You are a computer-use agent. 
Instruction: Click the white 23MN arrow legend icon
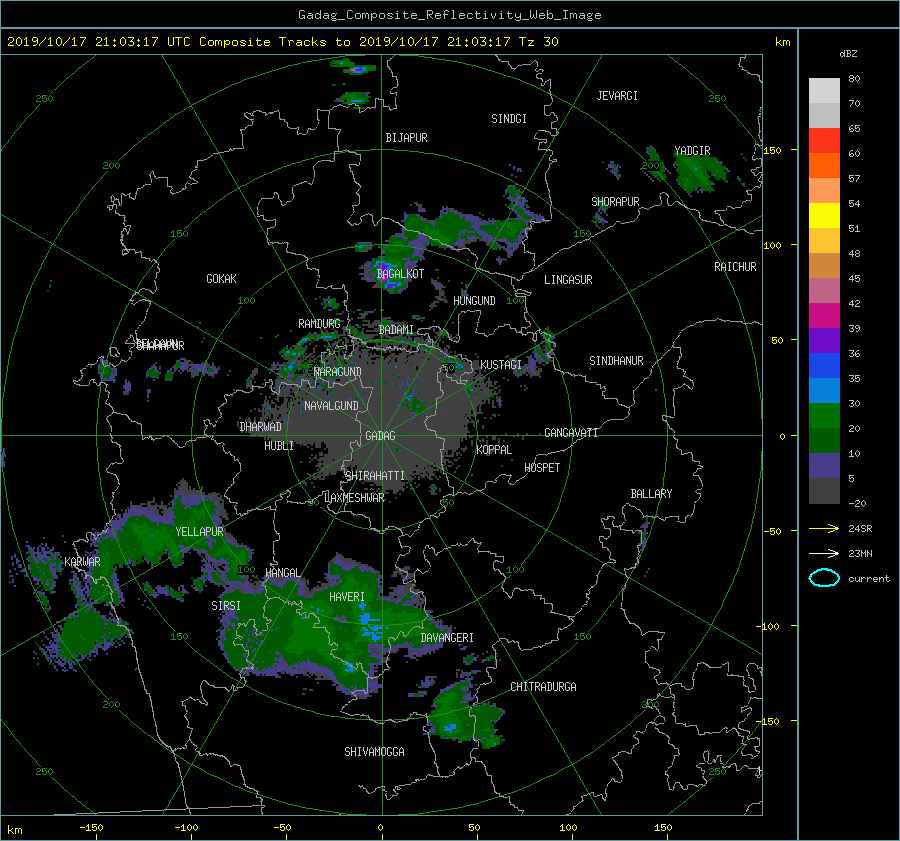[824, 553]
